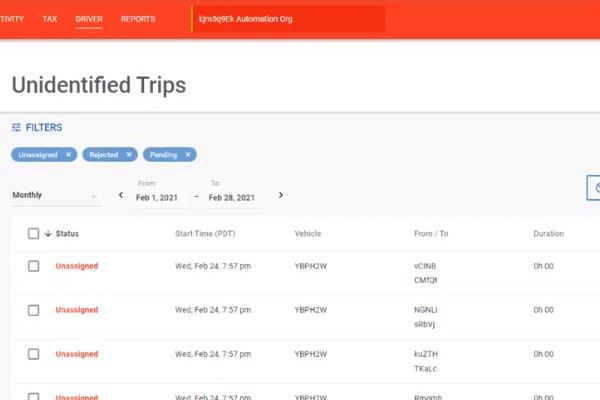The image size is (600, 400).
Task: Toggle the select-all checkbox in header
Action: click(33, 233)
